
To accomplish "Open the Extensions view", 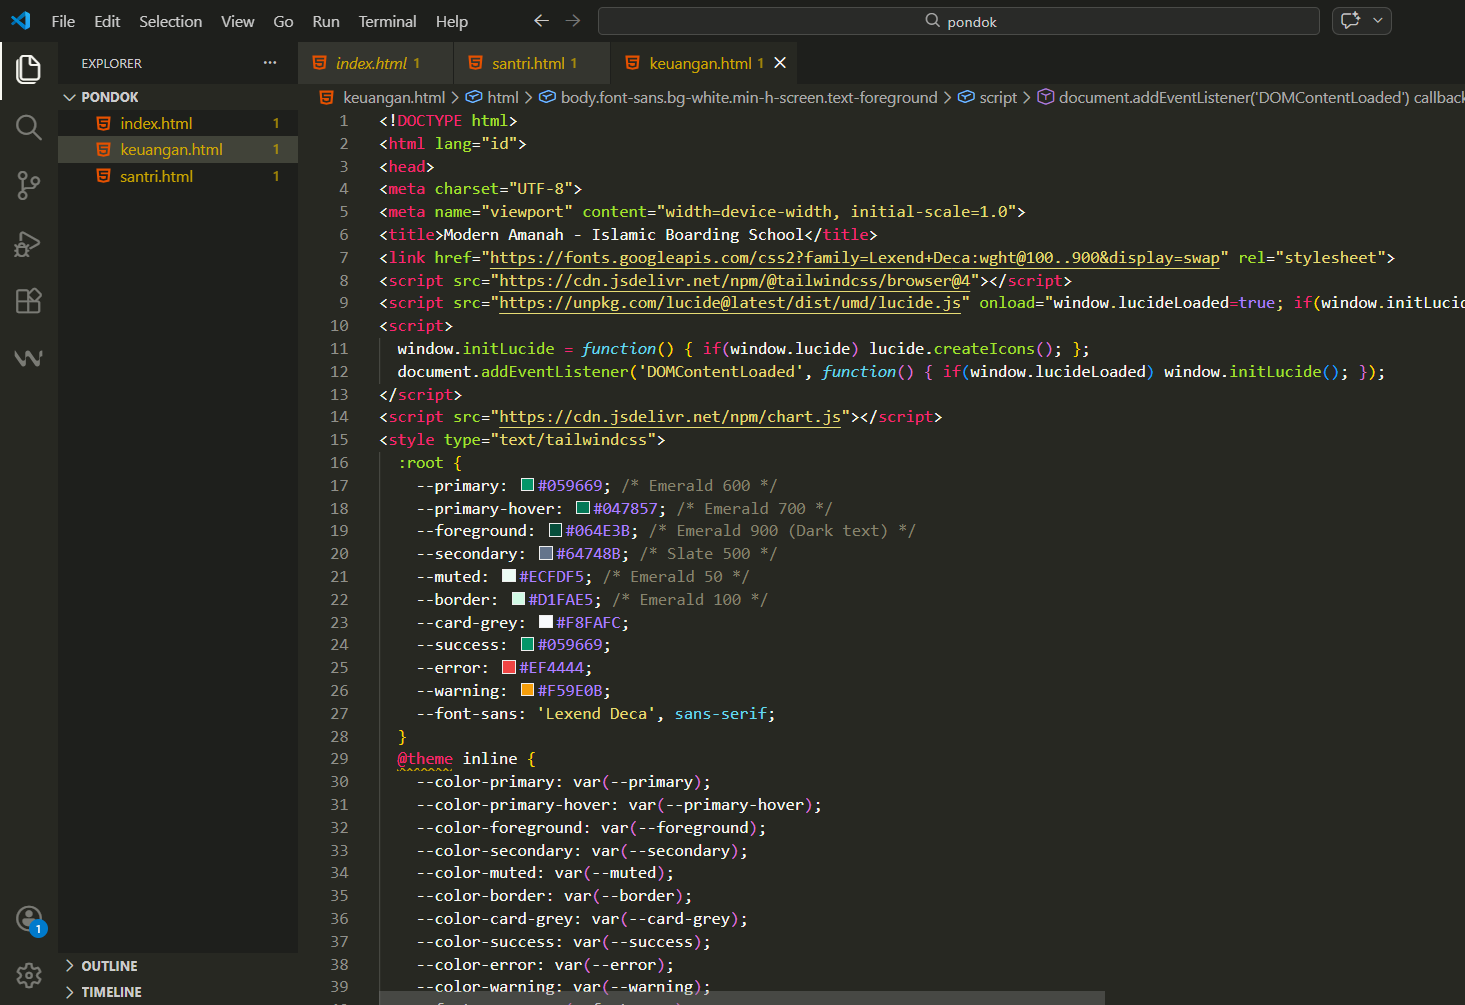I will [28, 301].
